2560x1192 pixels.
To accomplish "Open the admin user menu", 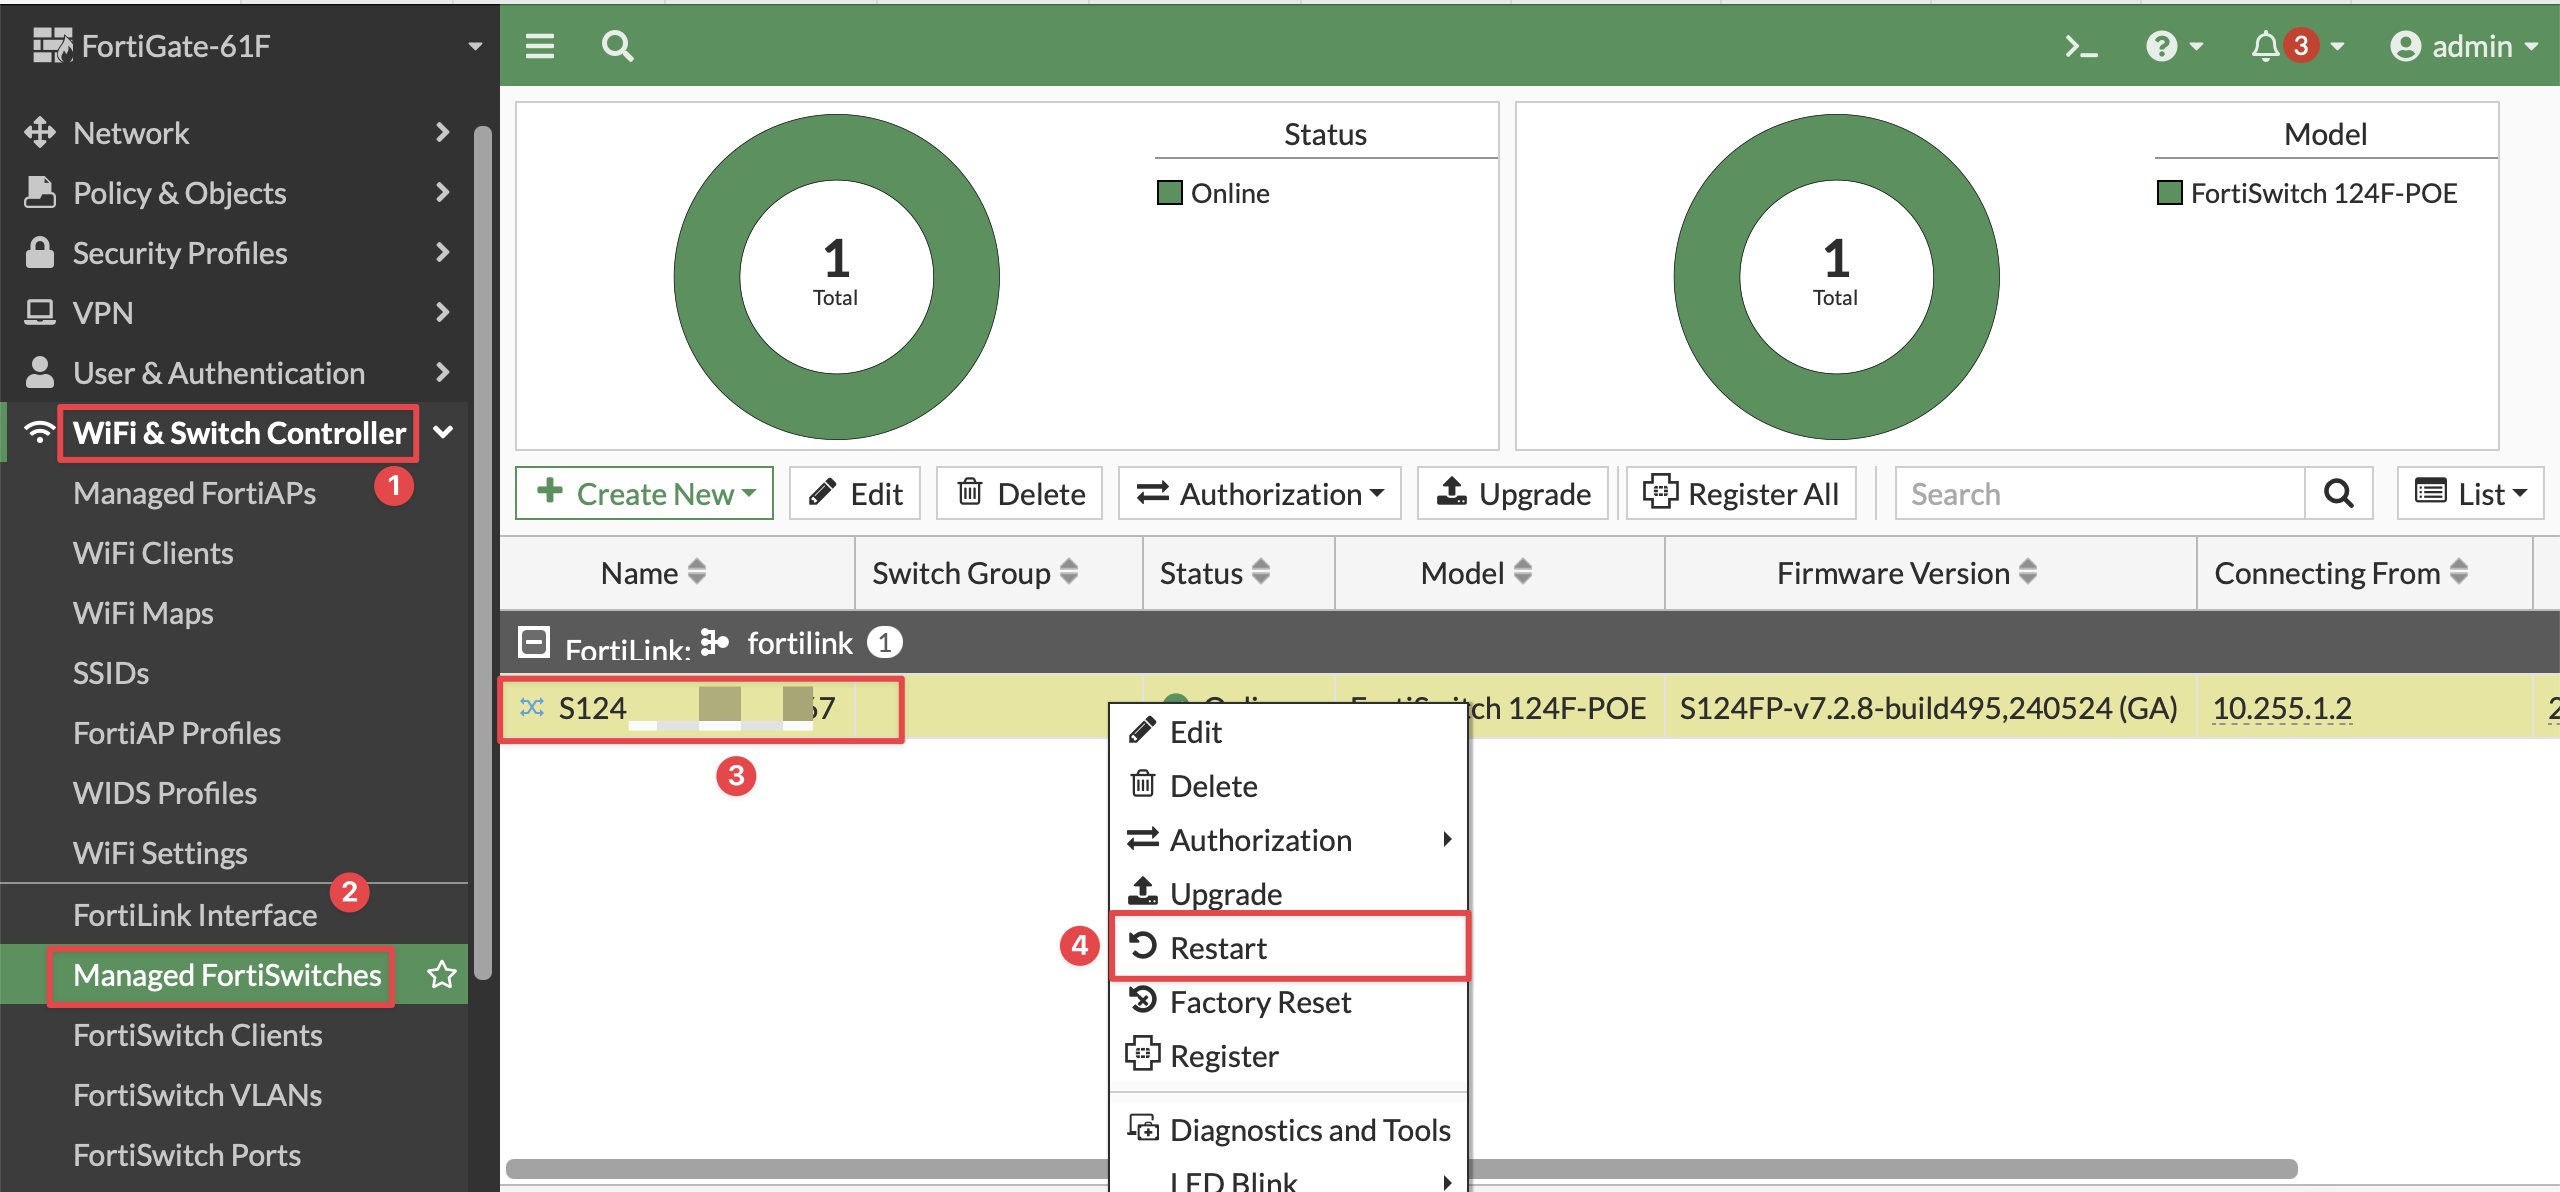I will pyautogui.click(x=2464, y=46).
